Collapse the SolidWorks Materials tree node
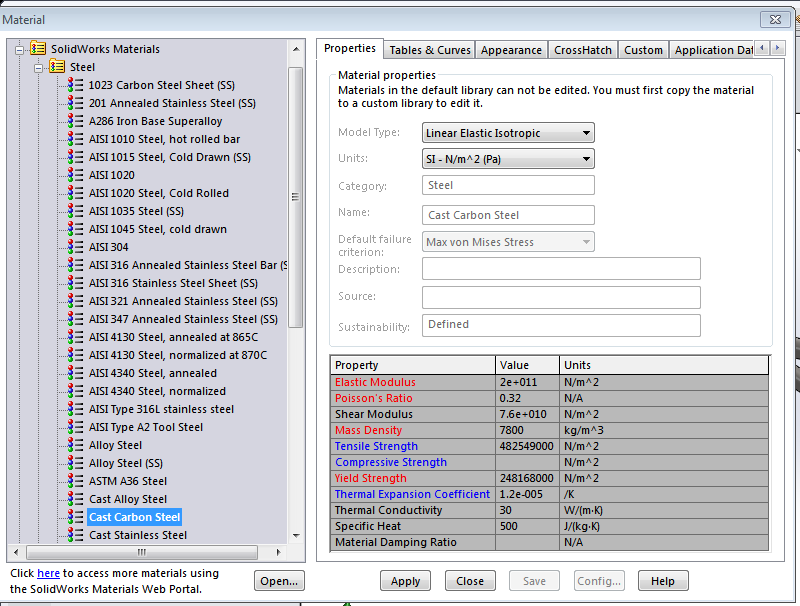800x606 pixels. 19,49
